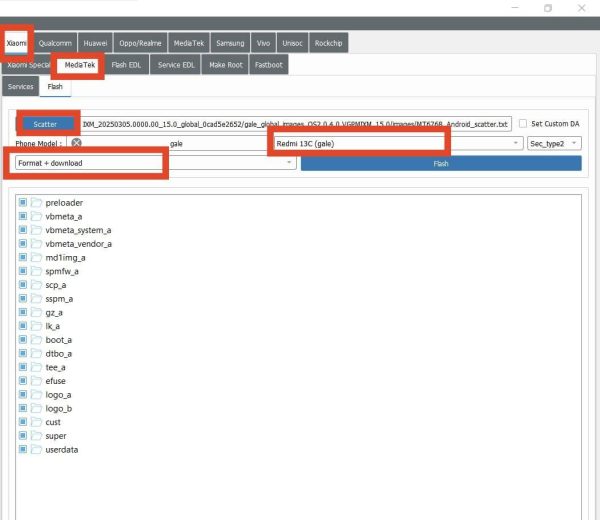Switch to the Vivo tab

tap(263, 43)
